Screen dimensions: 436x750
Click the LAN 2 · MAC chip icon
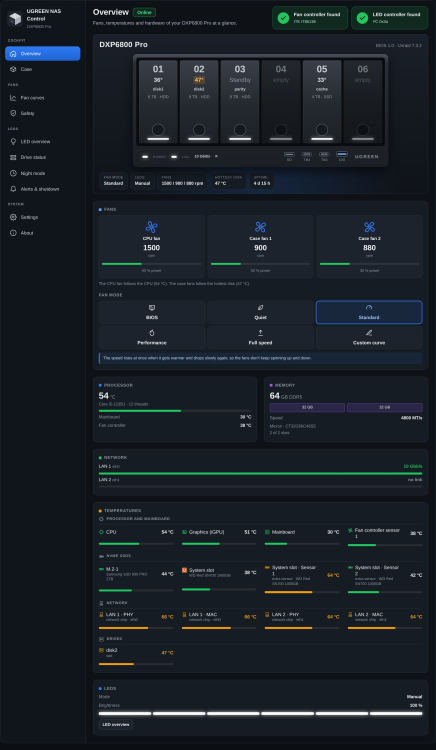pos(350,614)
